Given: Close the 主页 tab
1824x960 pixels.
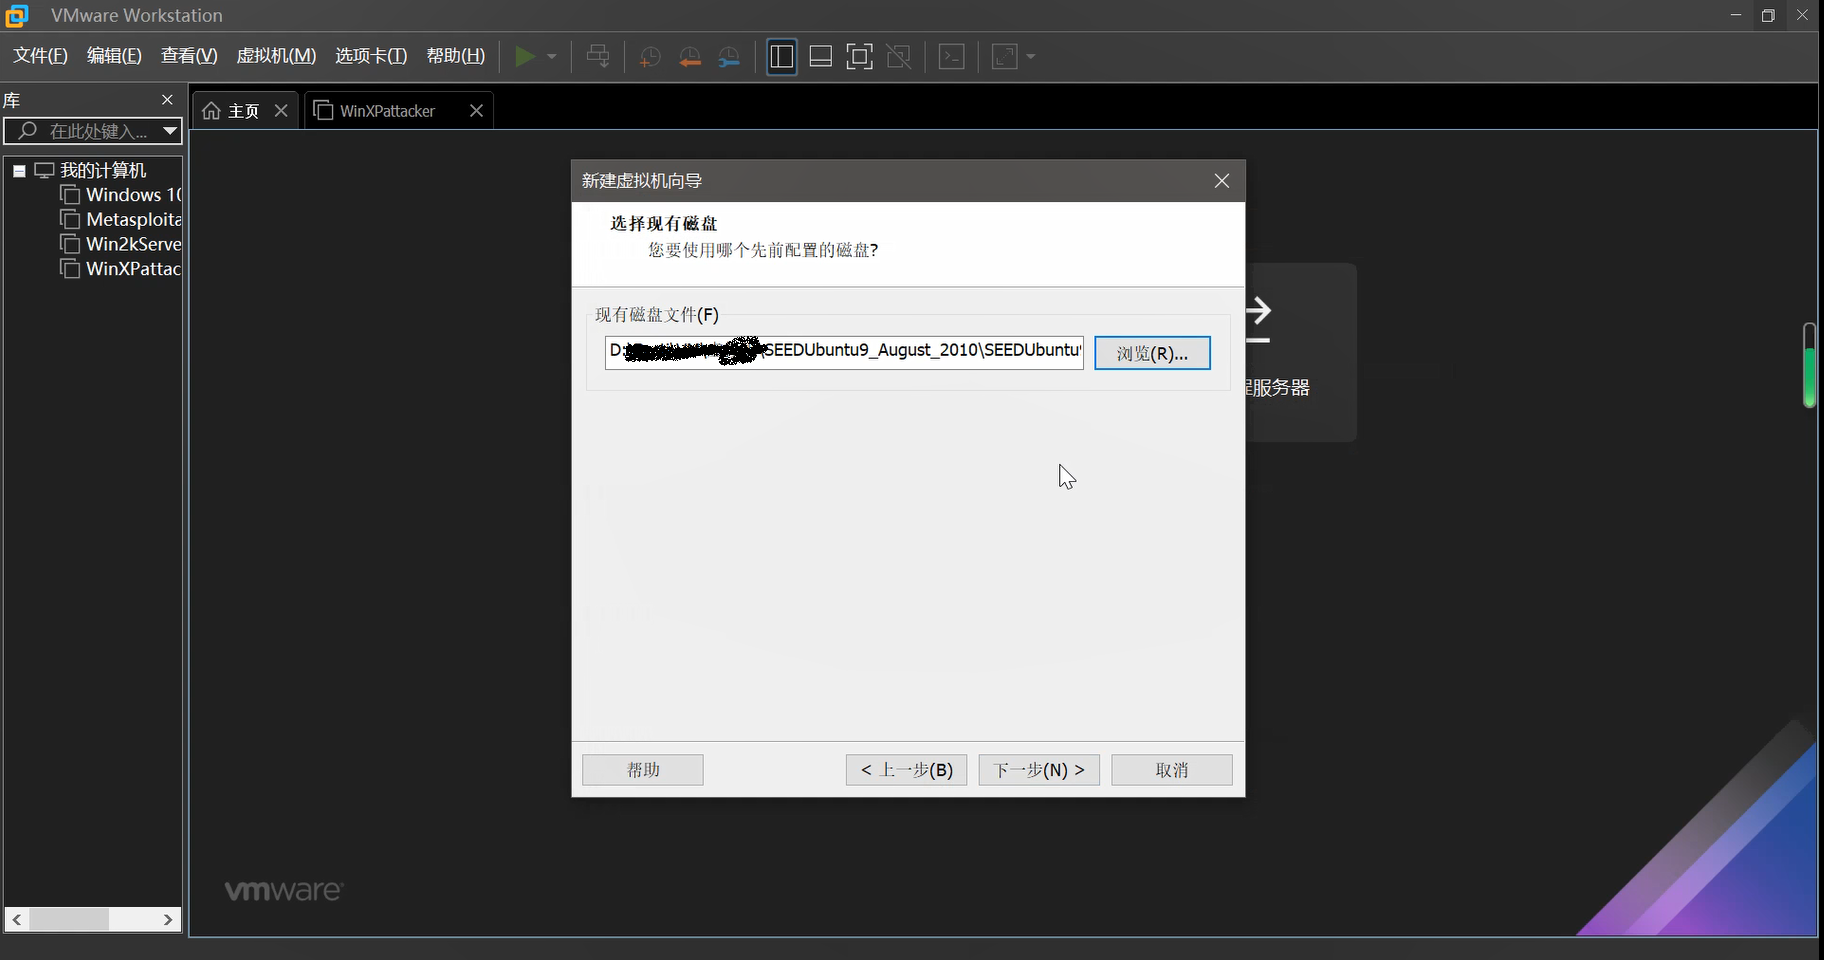Looking at the screenshot, I should (x=281, y=111).
